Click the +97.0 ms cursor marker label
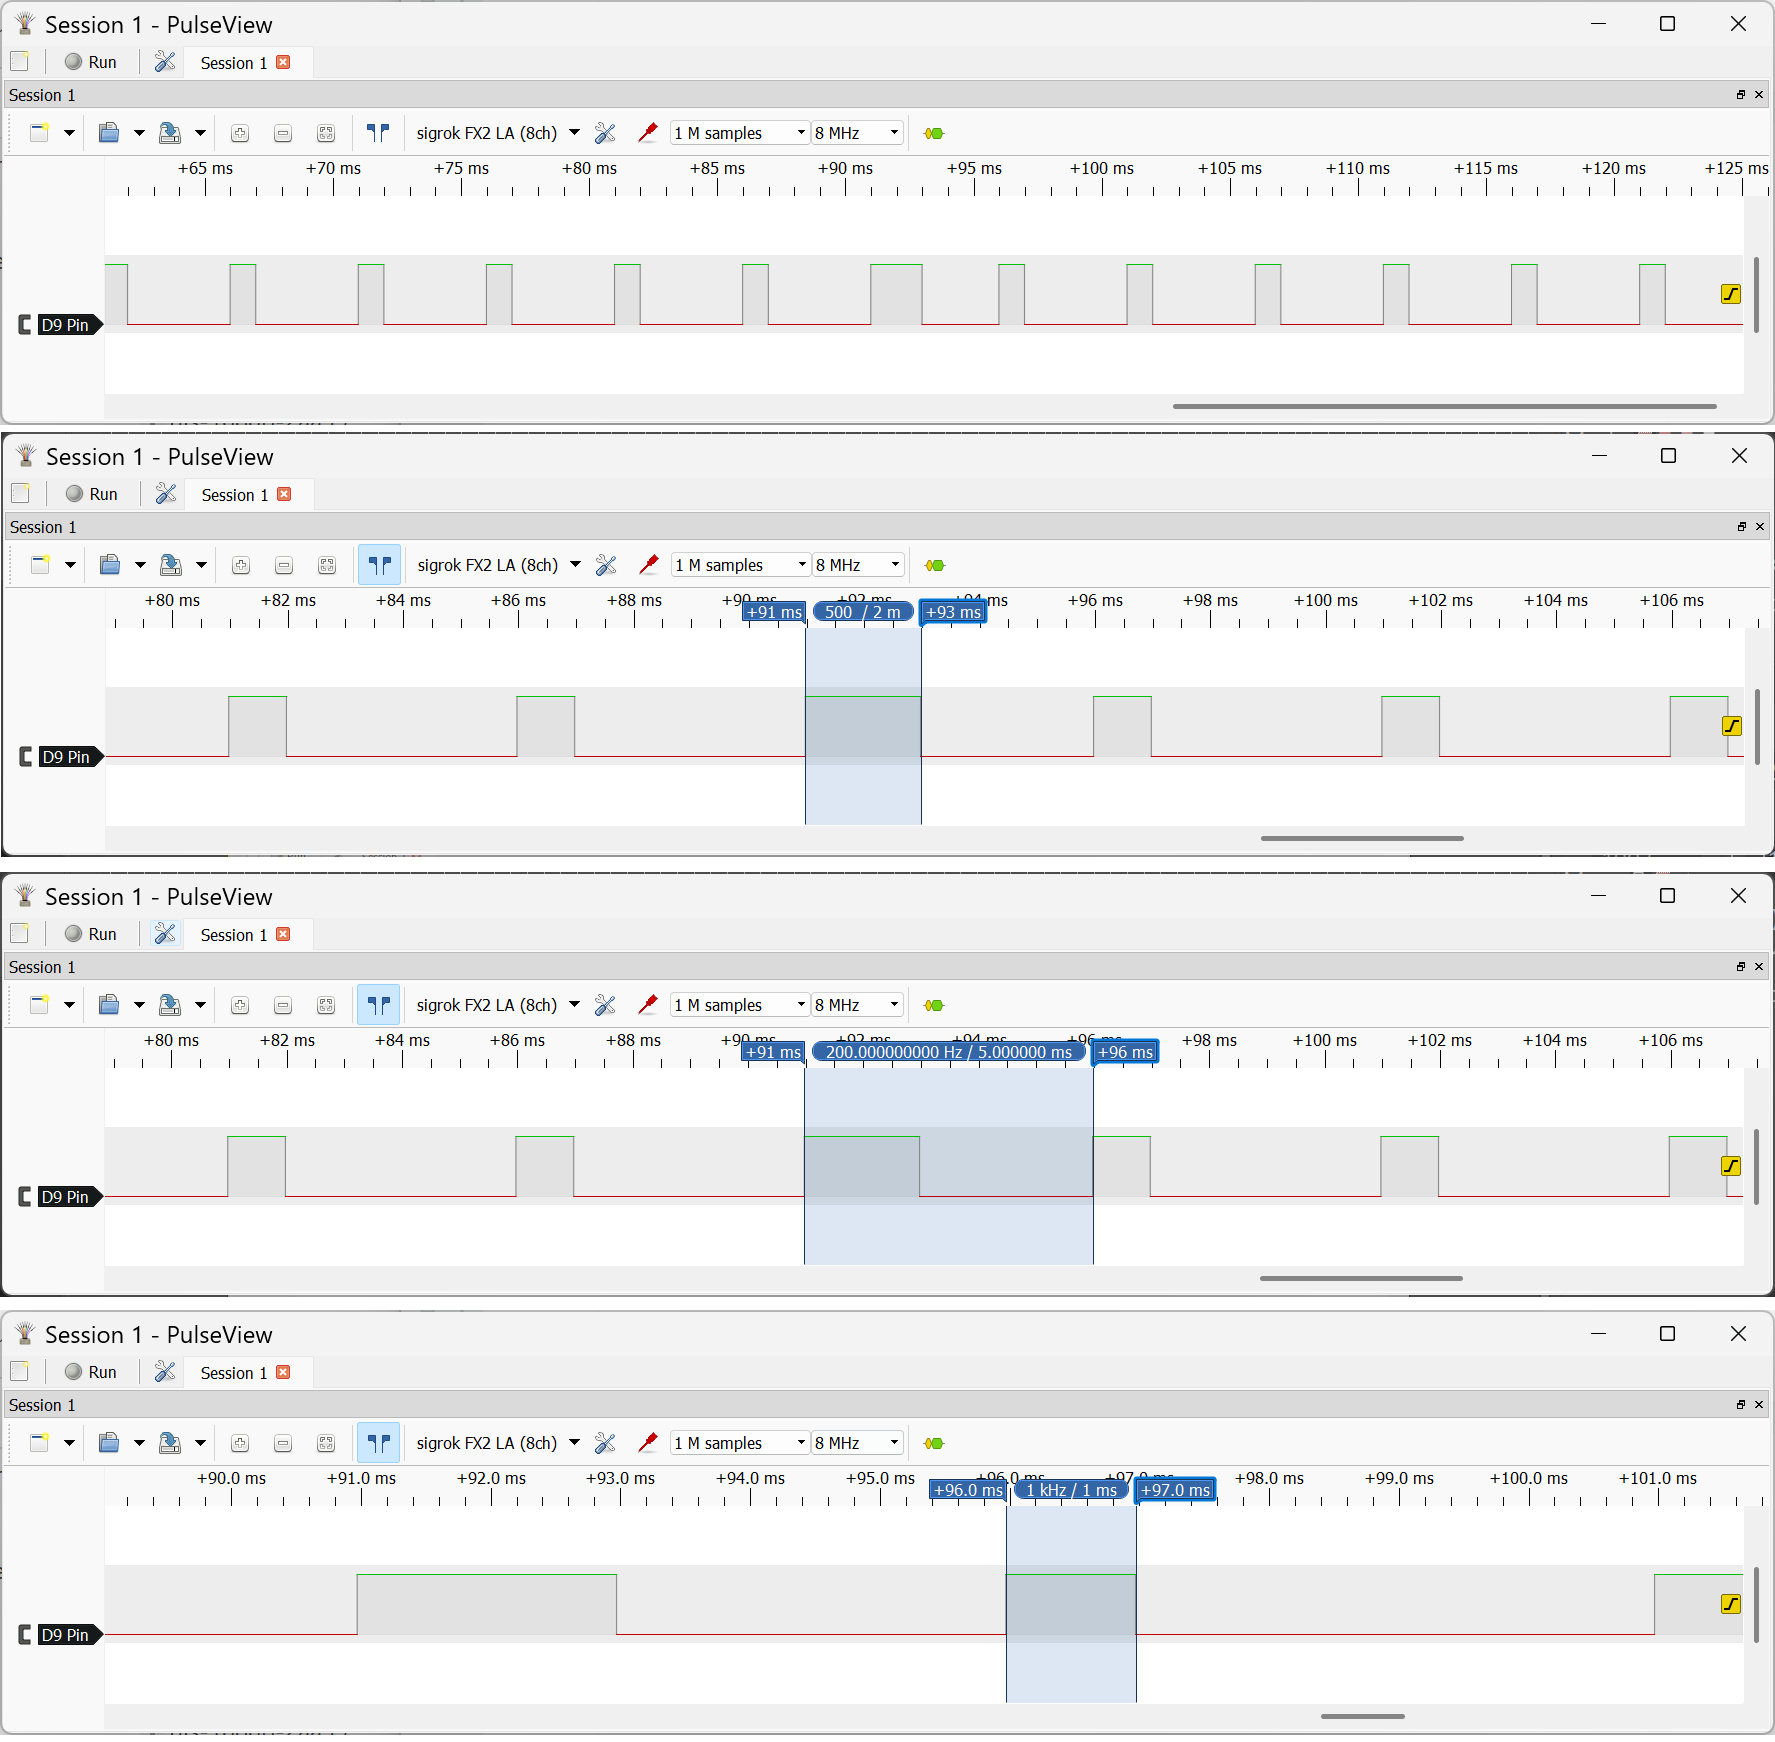This screenshot has width=1775, height=1742. (1176, 1491)
